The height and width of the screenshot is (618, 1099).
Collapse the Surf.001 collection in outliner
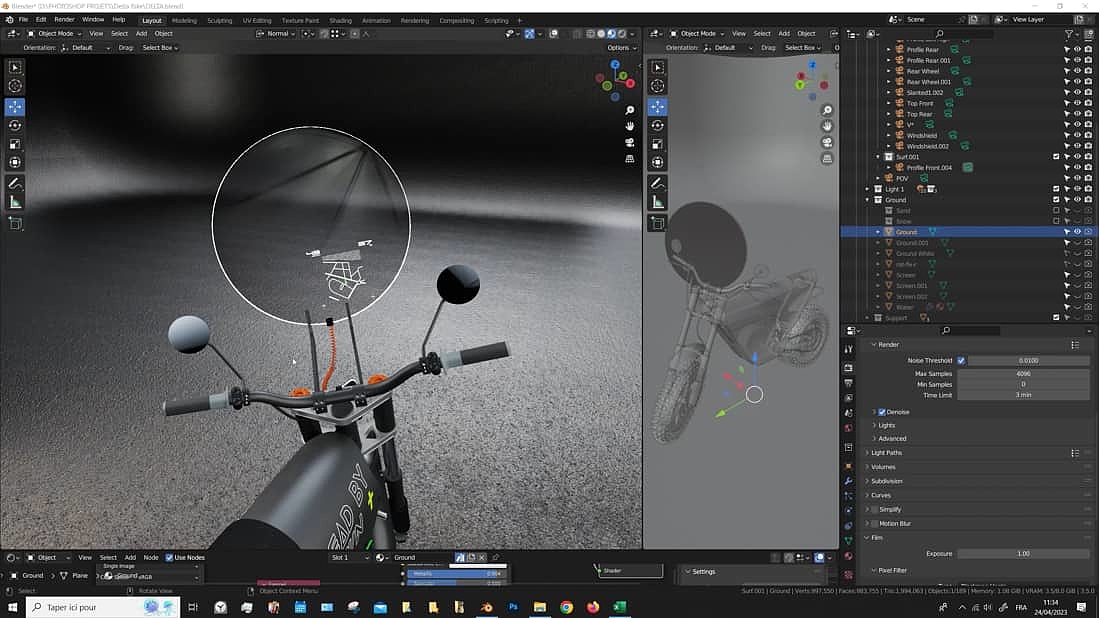click(x=878, y=157)
